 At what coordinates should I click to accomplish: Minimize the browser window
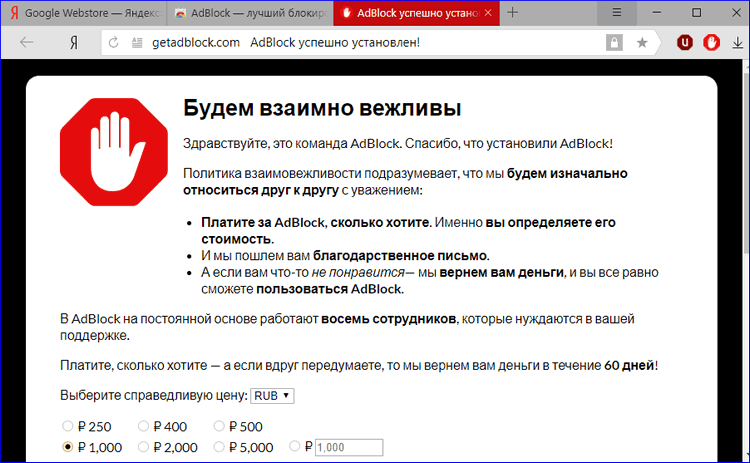pyautogui.click(x=657, y=13)
